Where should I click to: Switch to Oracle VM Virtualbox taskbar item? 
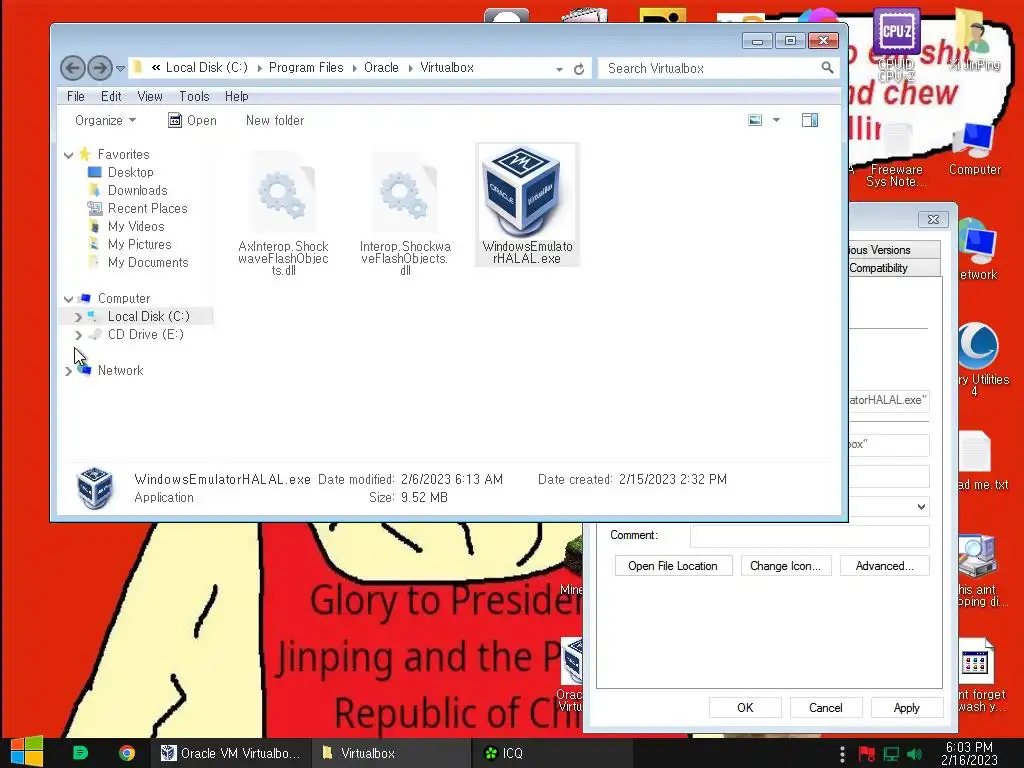(231, 753)
